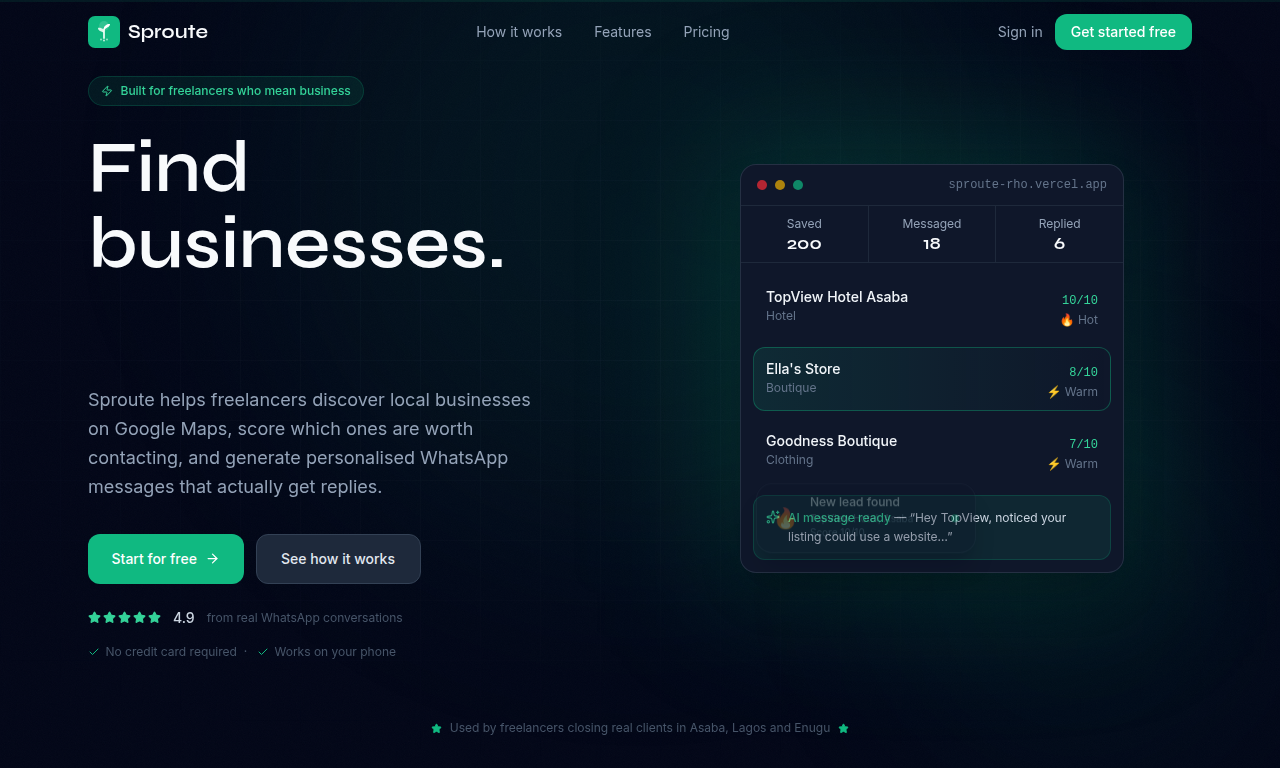Click the star before Used by freelancers

click(x=436, y=728)
